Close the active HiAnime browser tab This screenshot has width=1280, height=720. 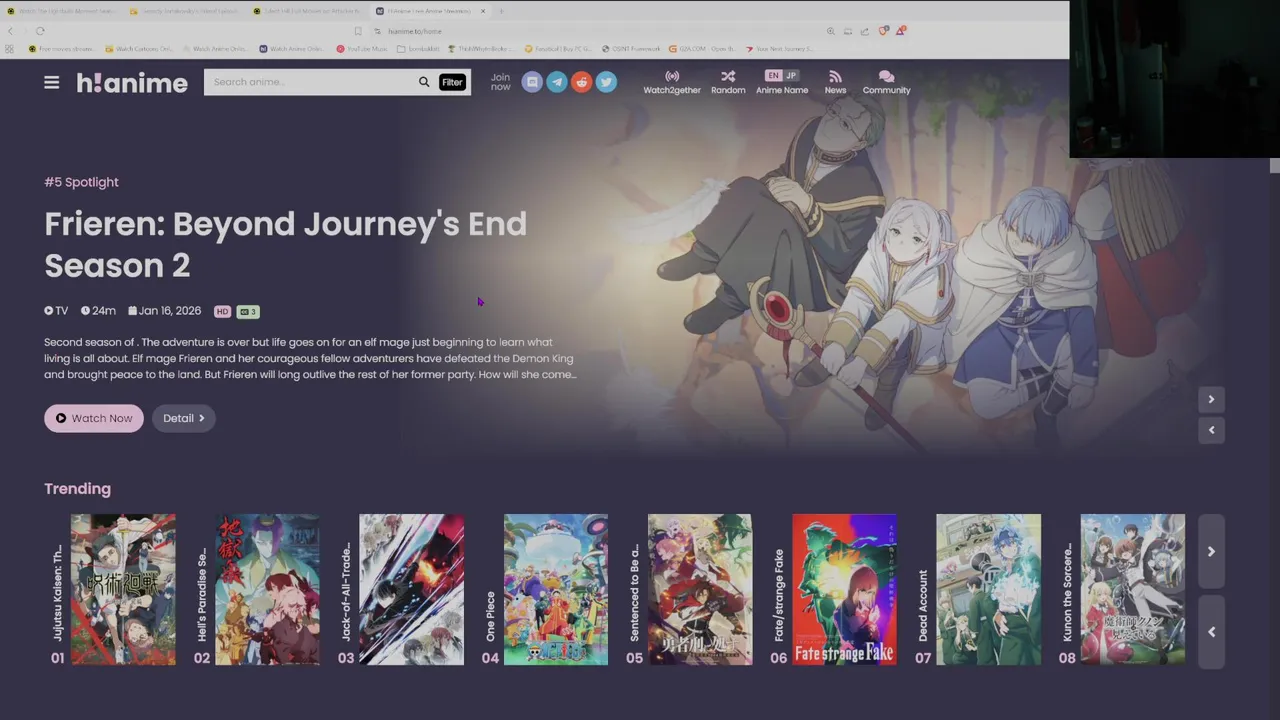[483, 11]
